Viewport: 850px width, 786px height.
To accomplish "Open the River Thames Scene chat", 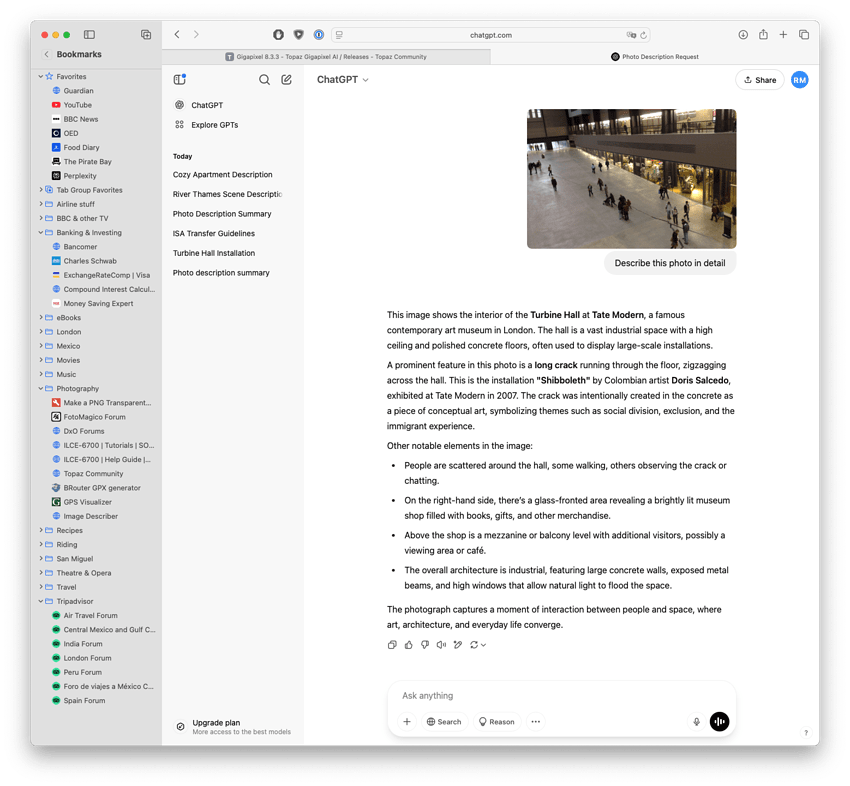I will (227, 194).
